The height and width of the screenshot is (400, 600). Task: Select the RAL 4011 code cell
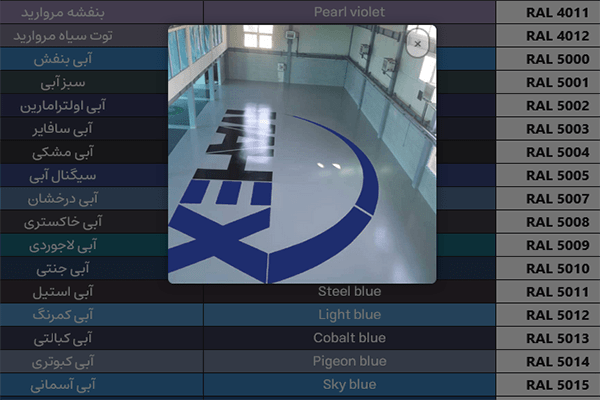tap(548, 12)
